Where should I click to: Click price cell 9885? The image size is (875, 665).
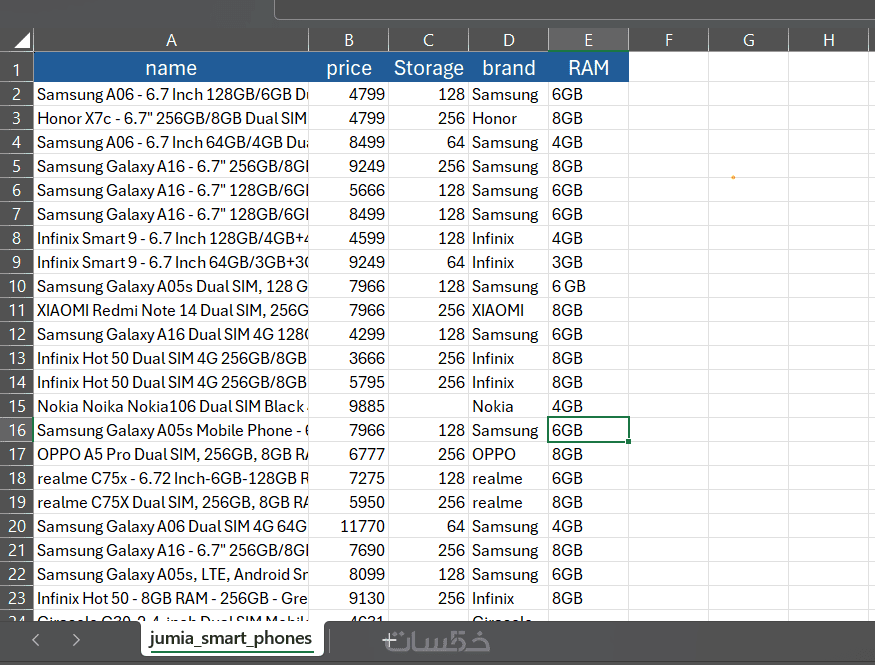click(349, 406)
